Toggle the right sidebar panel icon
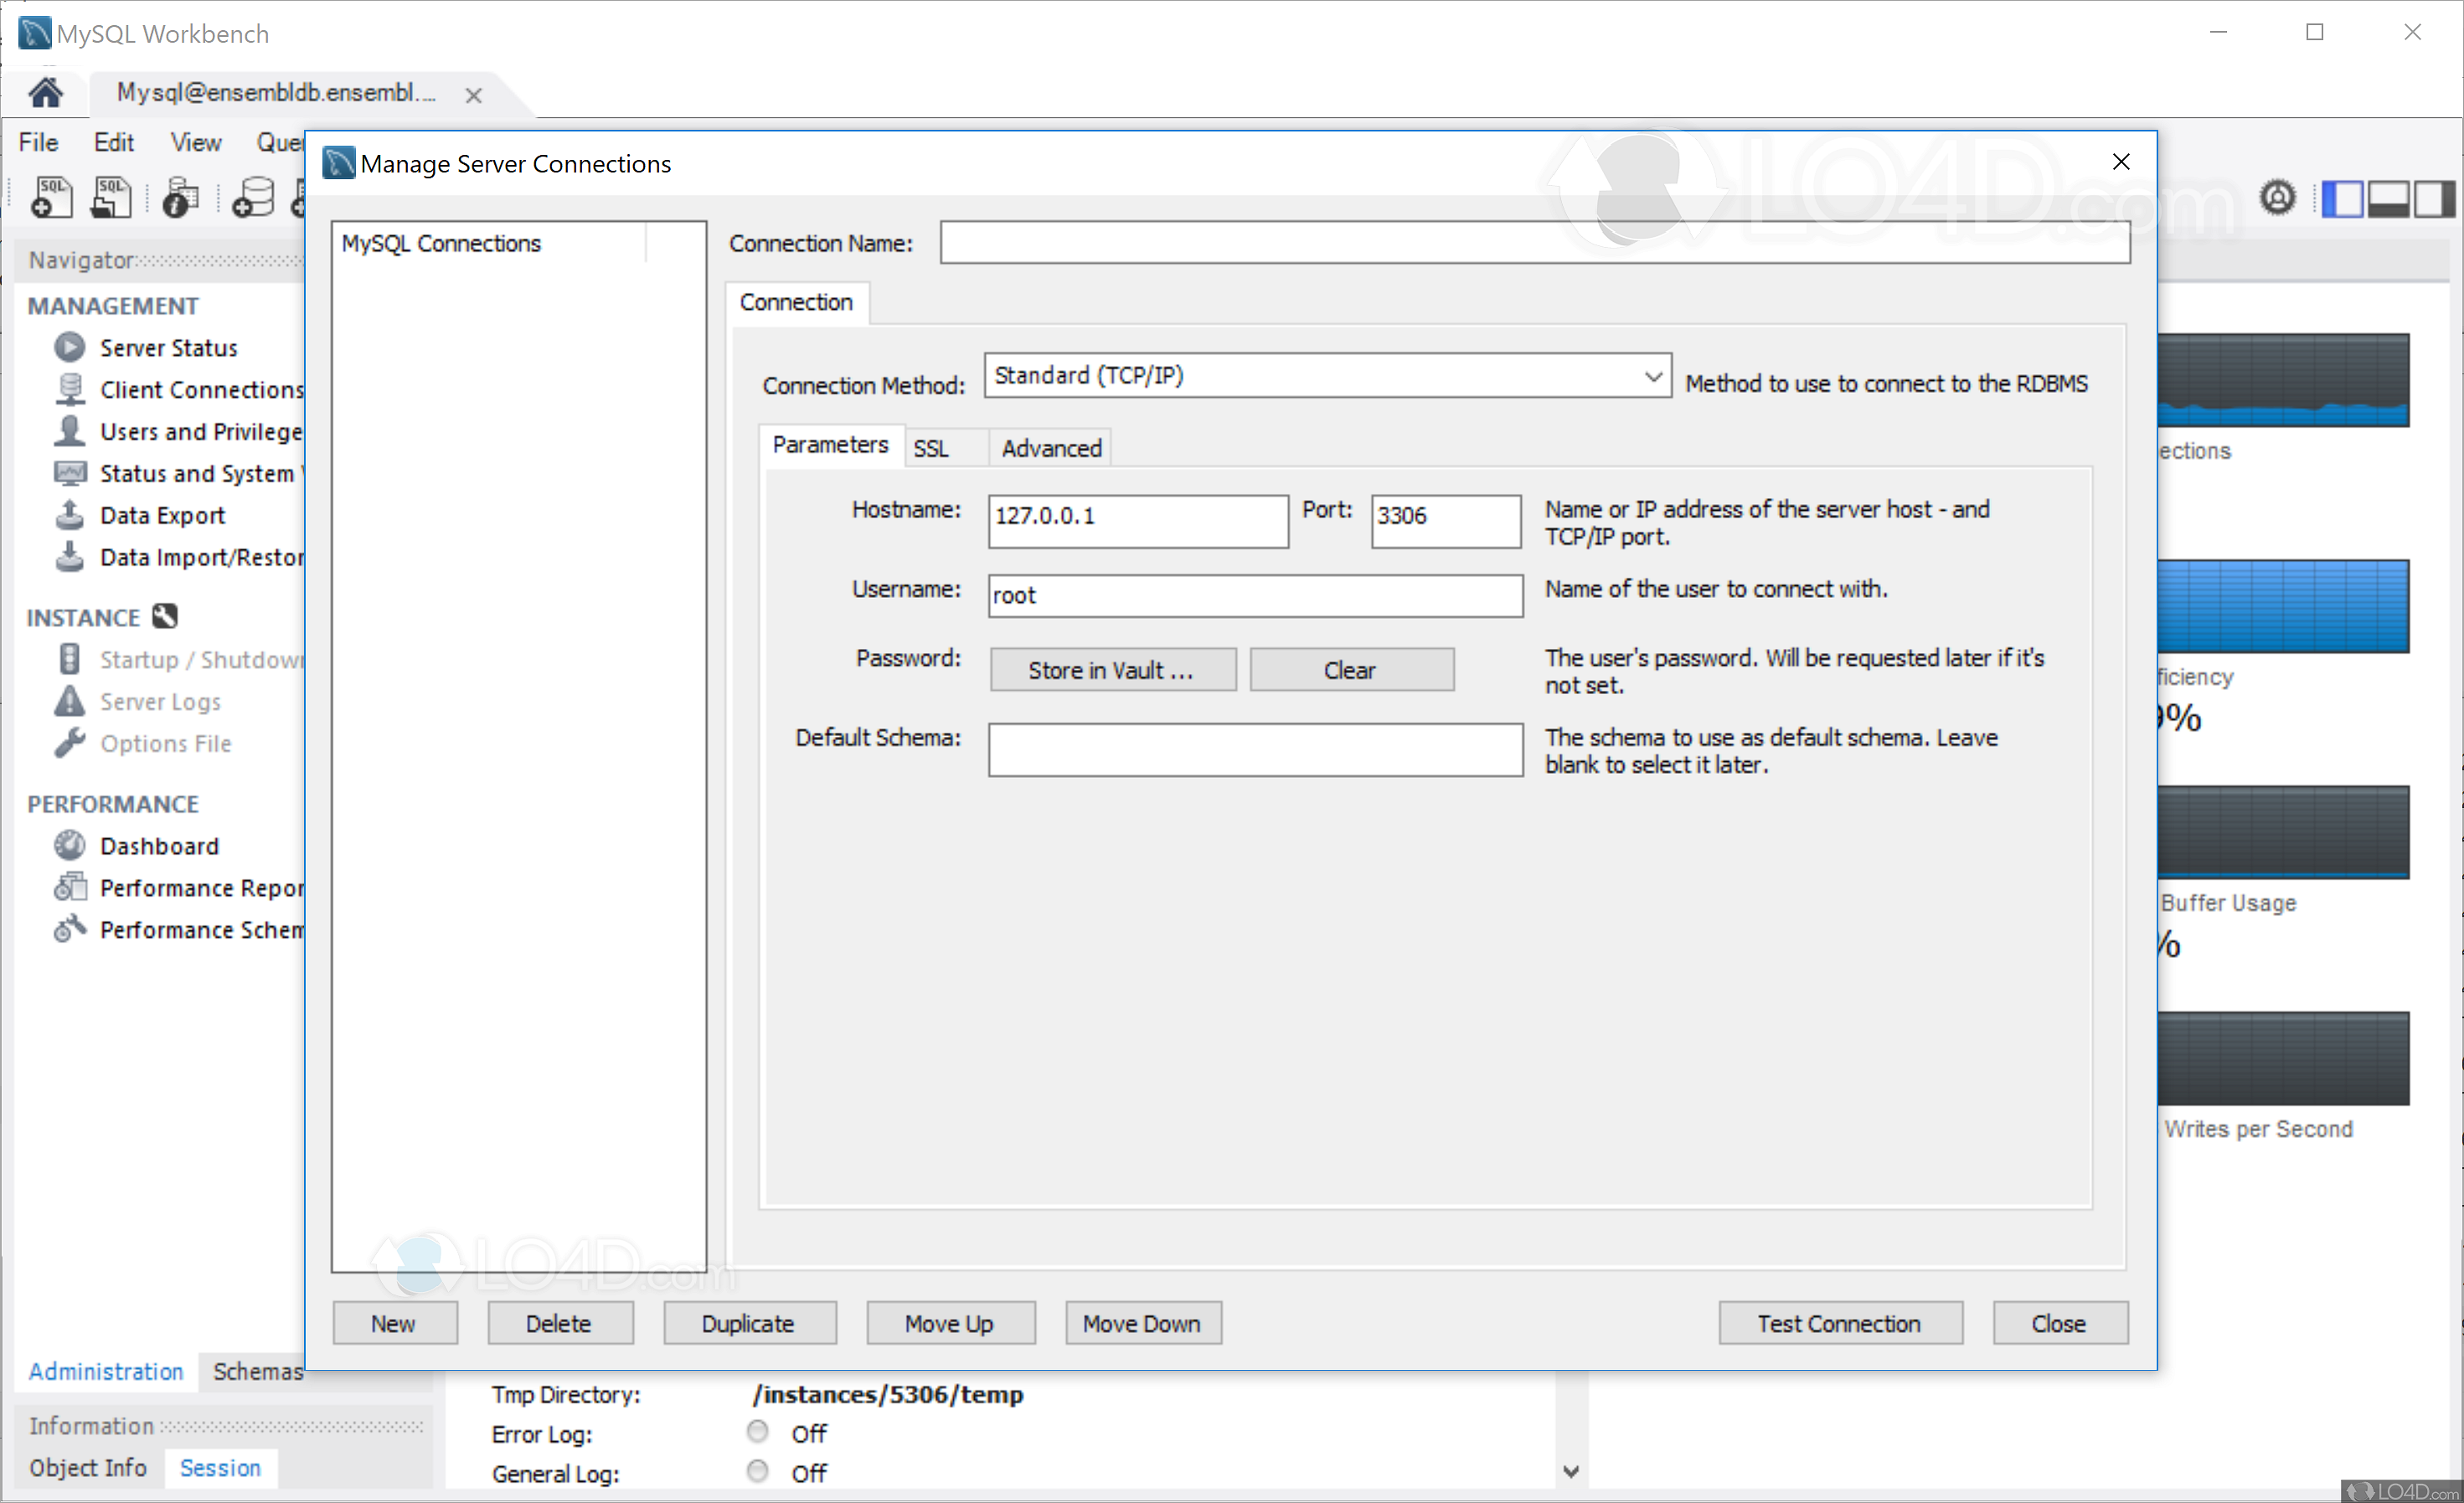Image resolution: width=2464 pixels, height=1503 pixels. pos(2433,198)
